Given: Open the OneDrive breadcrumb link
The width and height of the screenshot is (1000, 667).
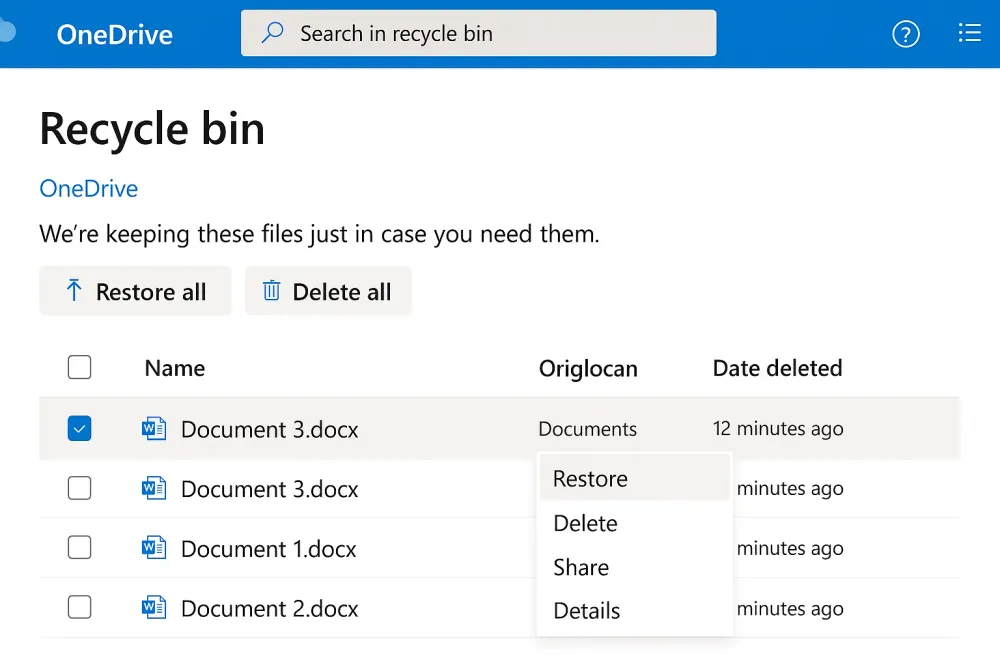Looking at the screenshot, I should pyautogui.click(x=88, y=188).
